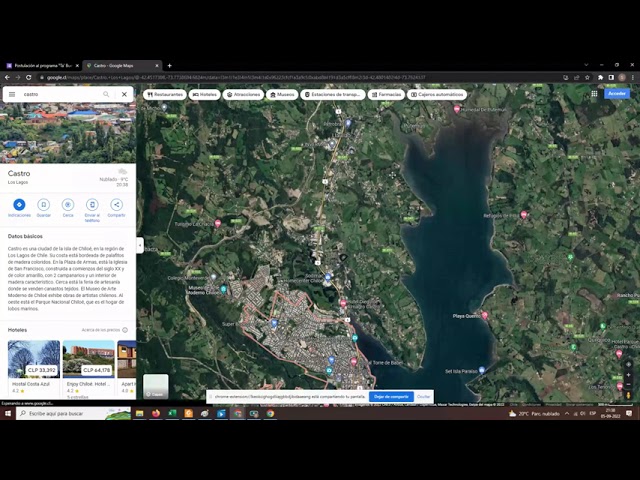
Task: Open the Google Maps hamburger menu
Action: click(12, 94)
